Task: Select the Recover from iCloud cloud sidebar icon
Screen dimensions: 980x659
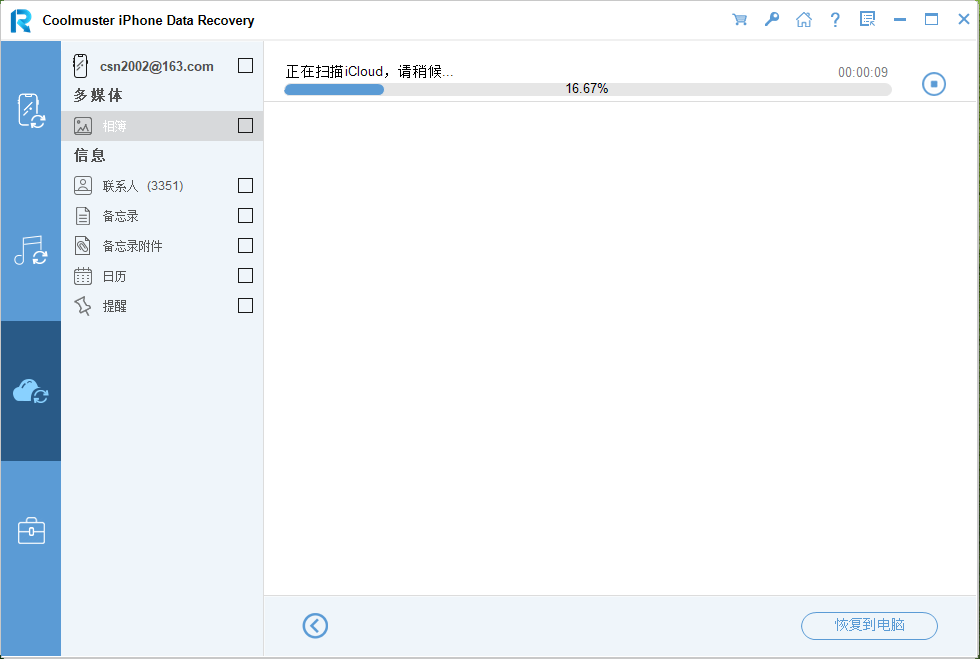Action: click(31, 391)
